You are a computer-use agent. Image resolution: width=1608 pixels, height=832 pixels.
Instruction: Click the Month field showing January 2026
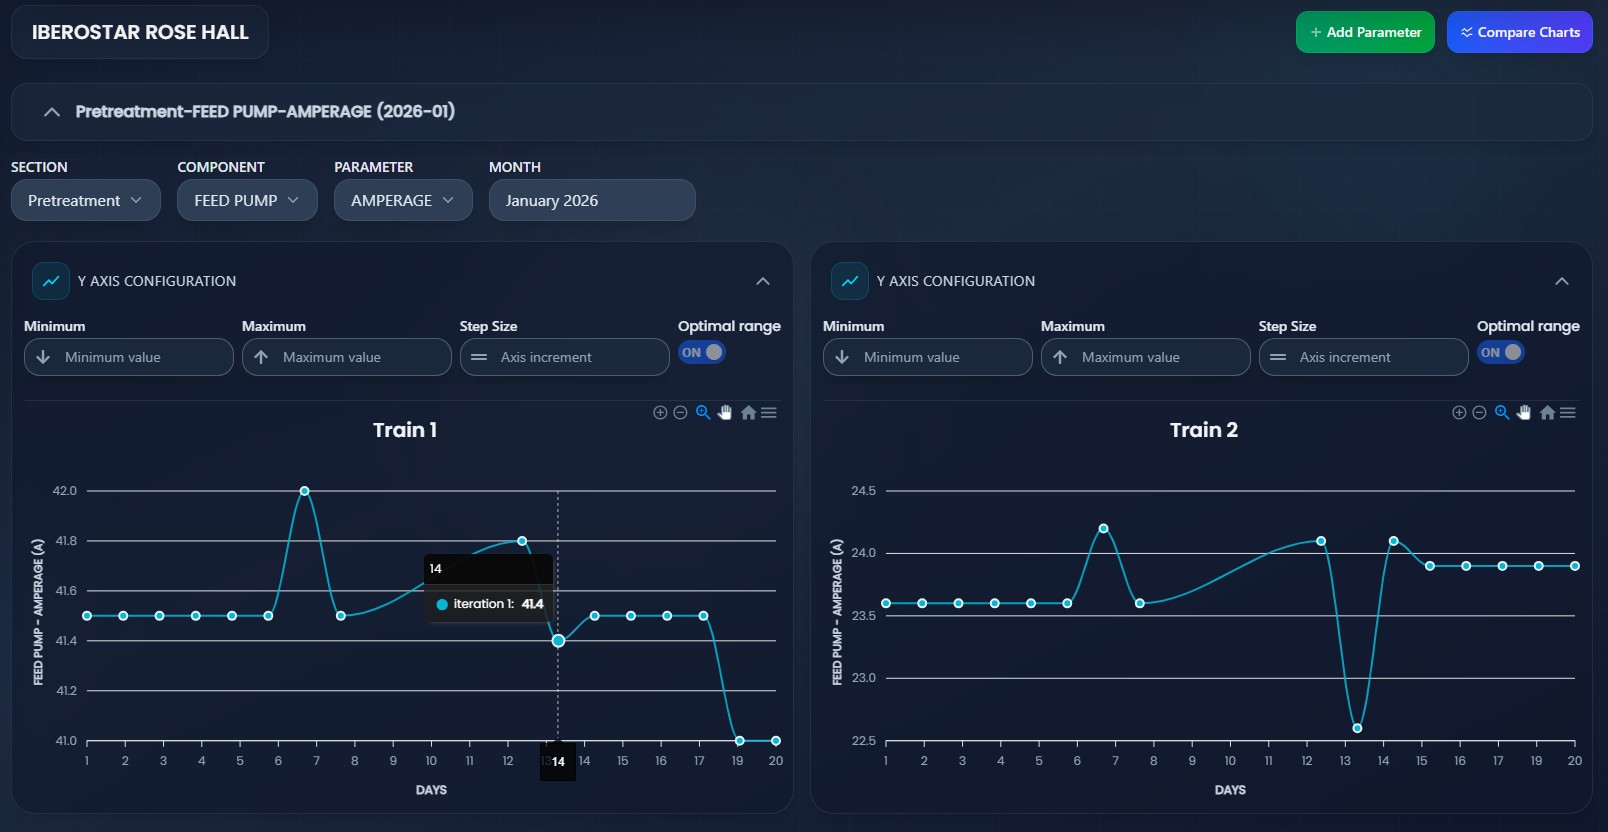click(591, 200)
